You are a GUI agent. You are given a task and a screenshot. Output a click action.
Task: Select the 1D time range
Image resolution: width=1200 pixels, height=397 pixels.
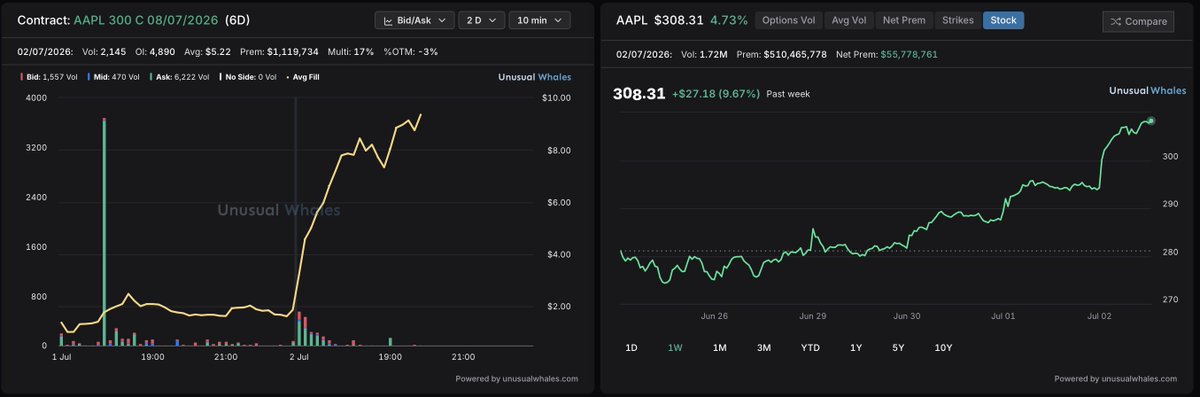coord(631,348)
